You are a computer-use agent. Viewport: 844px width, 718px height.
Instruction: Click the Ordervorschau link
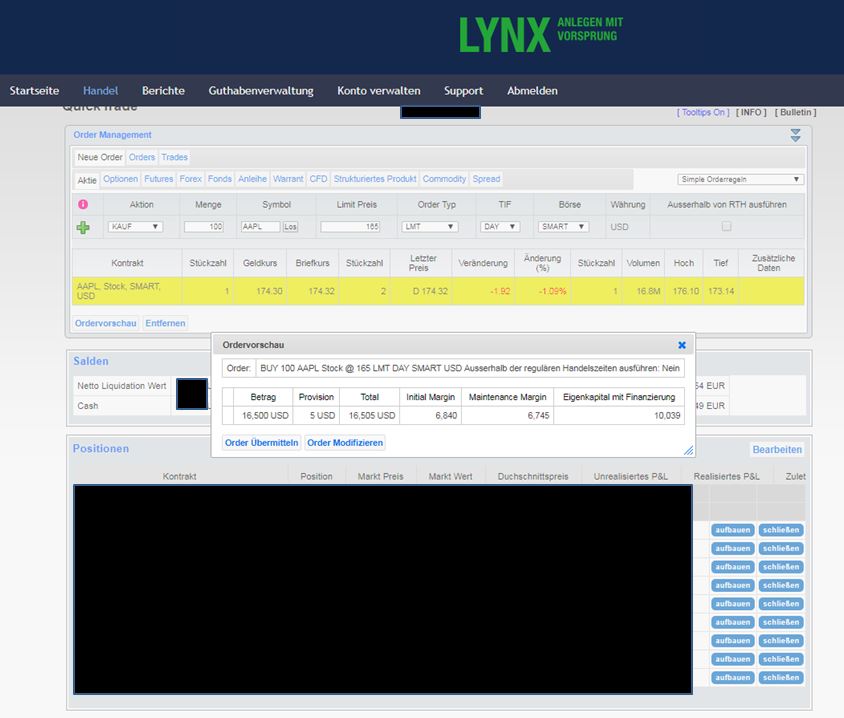106,323
